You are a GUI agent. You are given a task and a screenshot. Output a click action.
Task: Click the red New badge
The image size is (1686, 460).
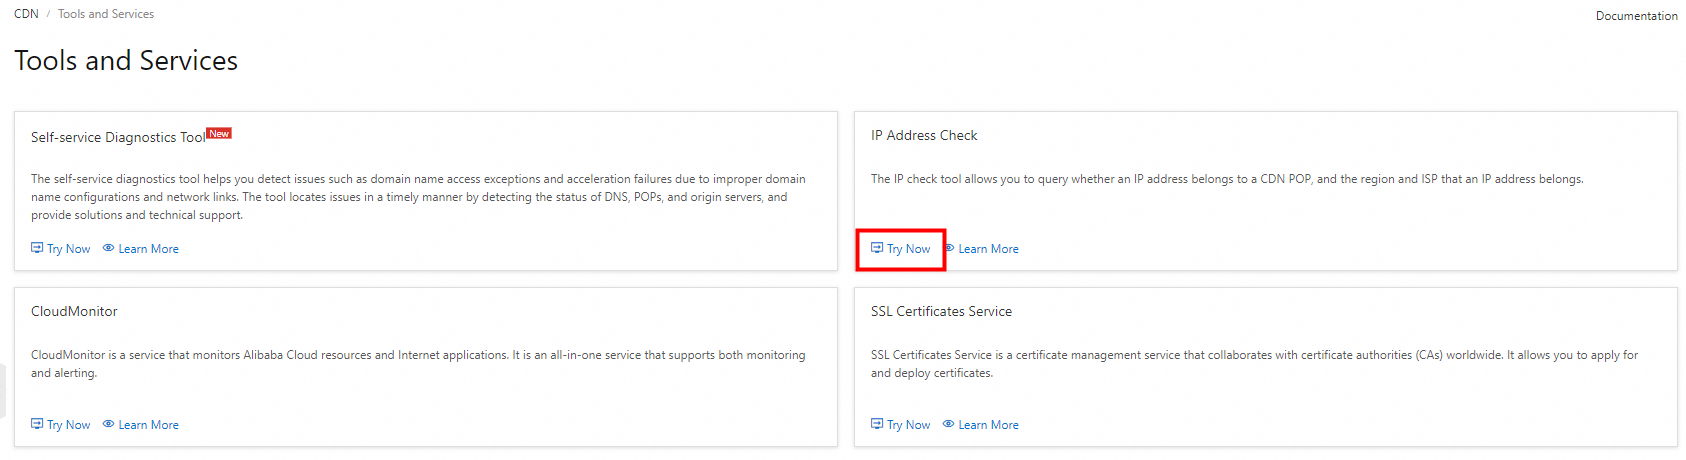click(x=219, y=133)
